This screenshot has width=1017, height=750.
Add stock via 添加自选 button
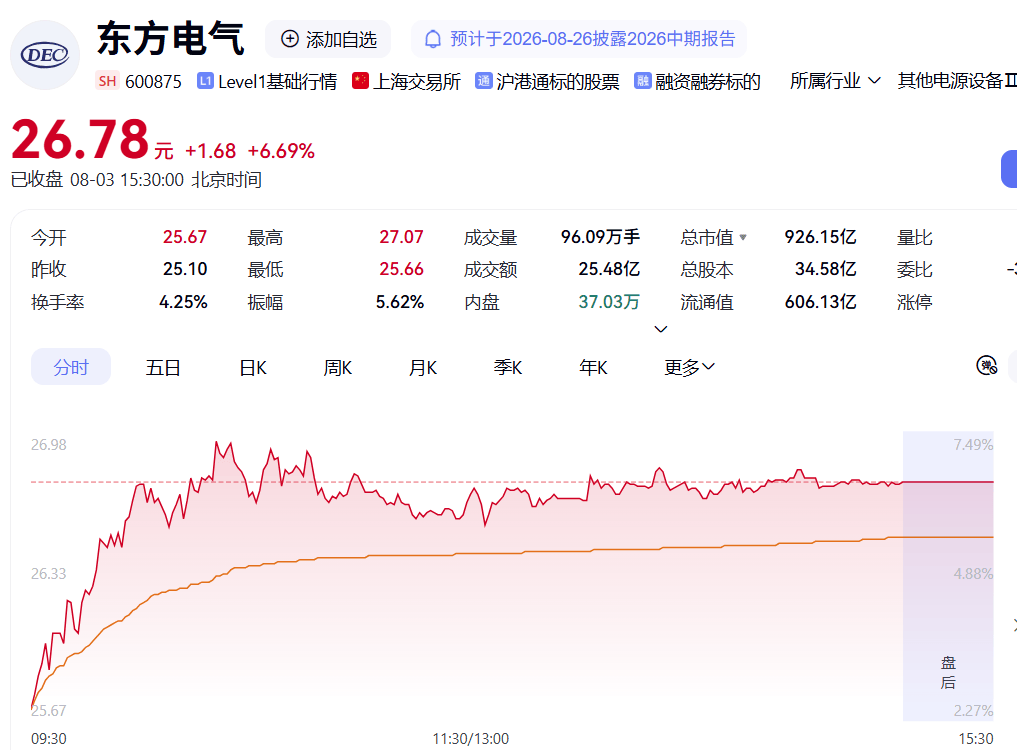tap(328, 39)
